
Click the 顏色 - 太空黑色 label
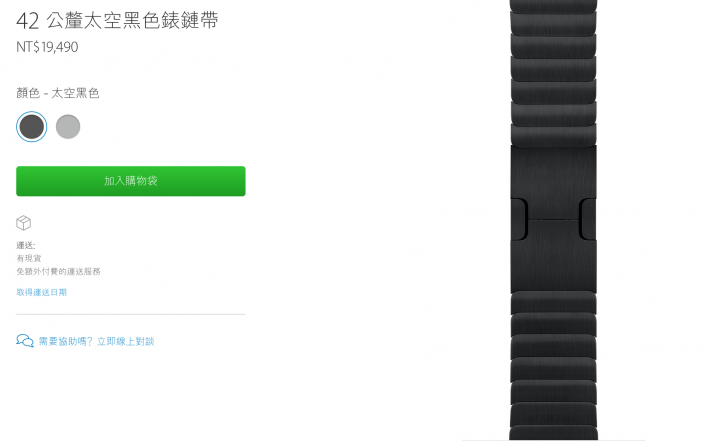(58, 93)
